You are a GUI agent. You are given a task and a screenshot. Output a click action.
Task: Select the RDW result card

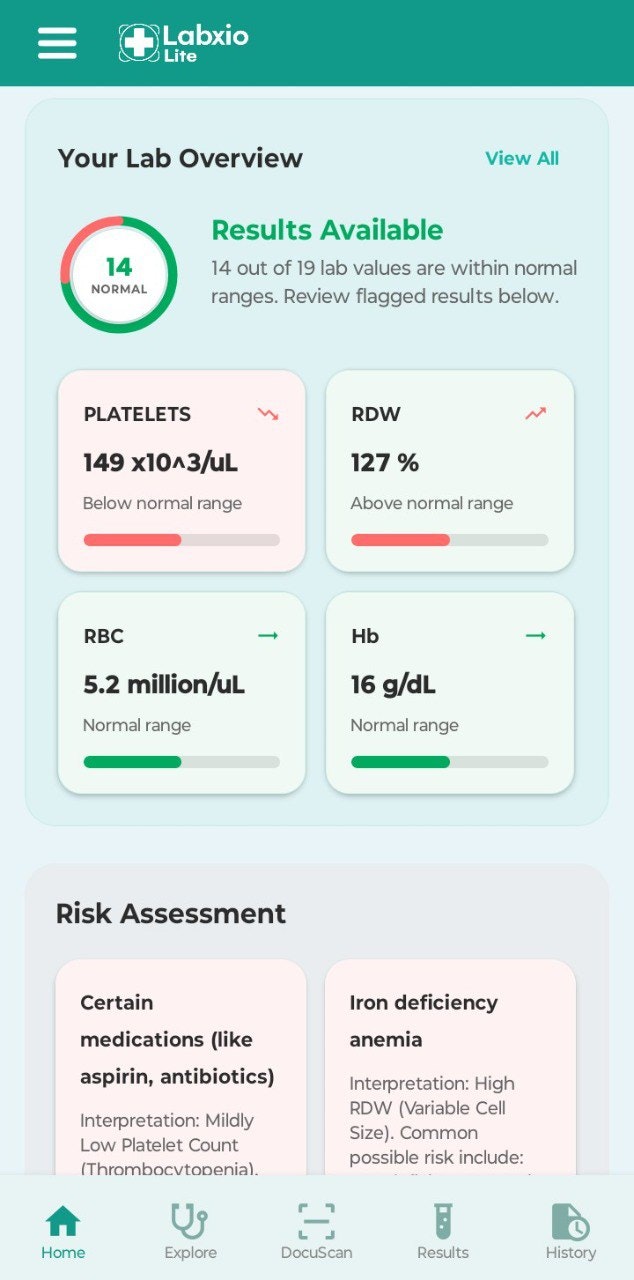click(x=450, y=471)
